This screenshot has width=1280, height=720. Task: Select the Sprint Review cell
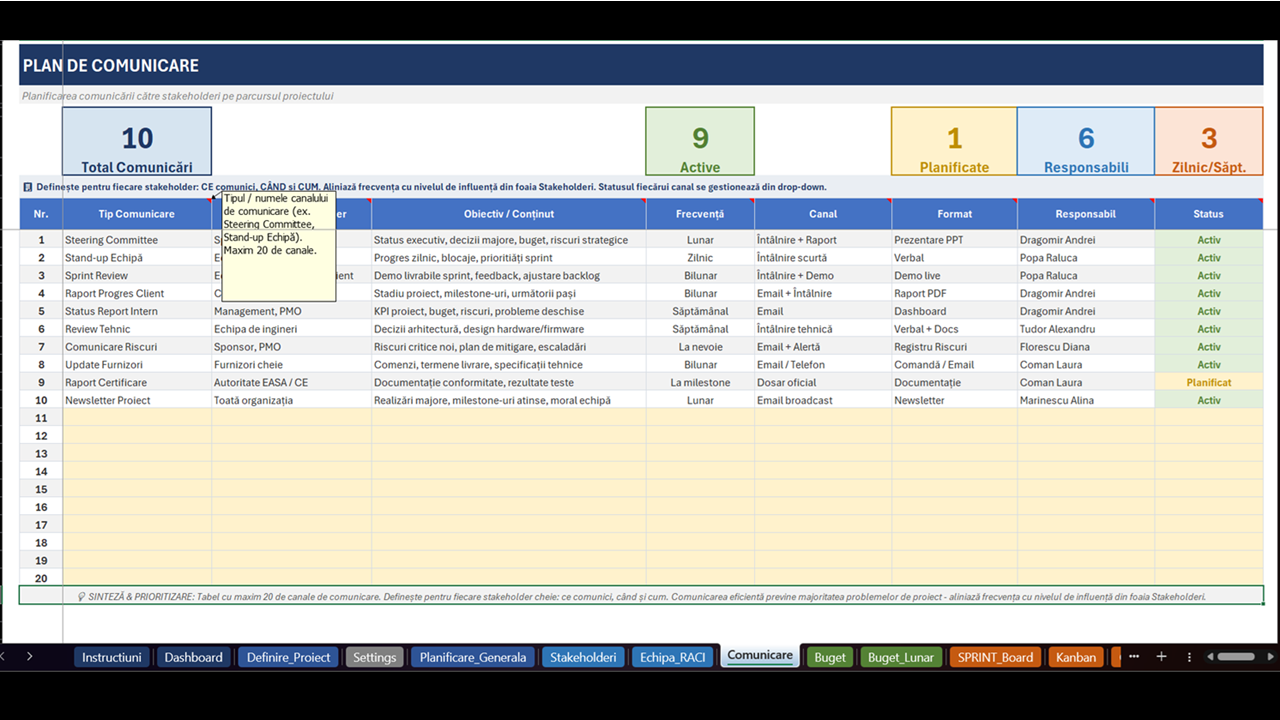coord(137,276)
